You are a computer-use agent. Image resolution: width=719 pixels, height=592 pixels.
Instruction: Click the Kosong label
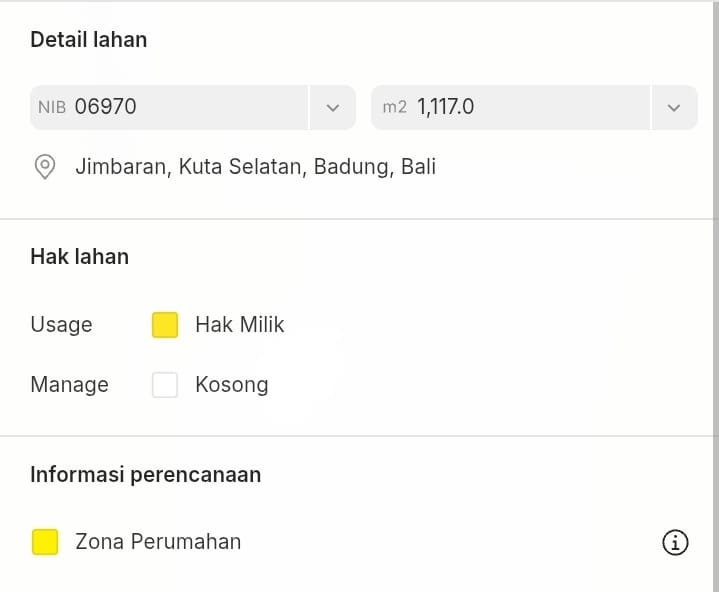pos(232,385)
